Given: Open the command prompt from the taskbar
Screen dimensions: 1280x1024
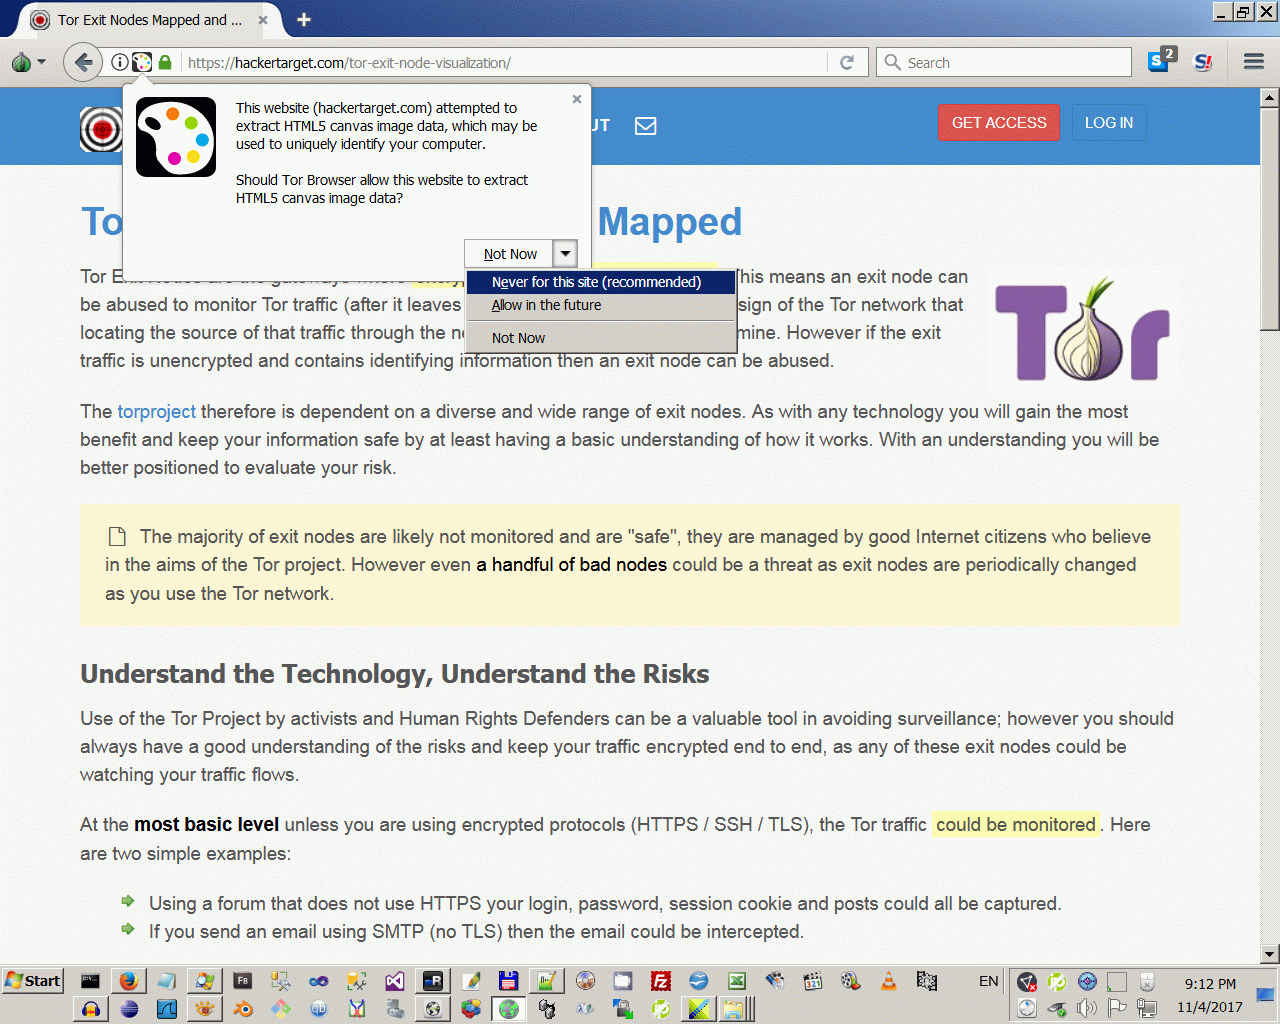Looking at the screenshot, I should [x=90, y=981].
